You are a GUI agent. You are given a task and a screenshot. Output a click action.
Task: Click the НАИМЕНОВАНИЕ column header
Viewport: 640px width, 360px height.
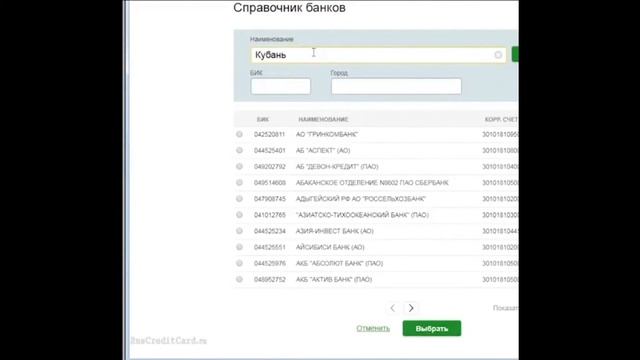(323, 120)
